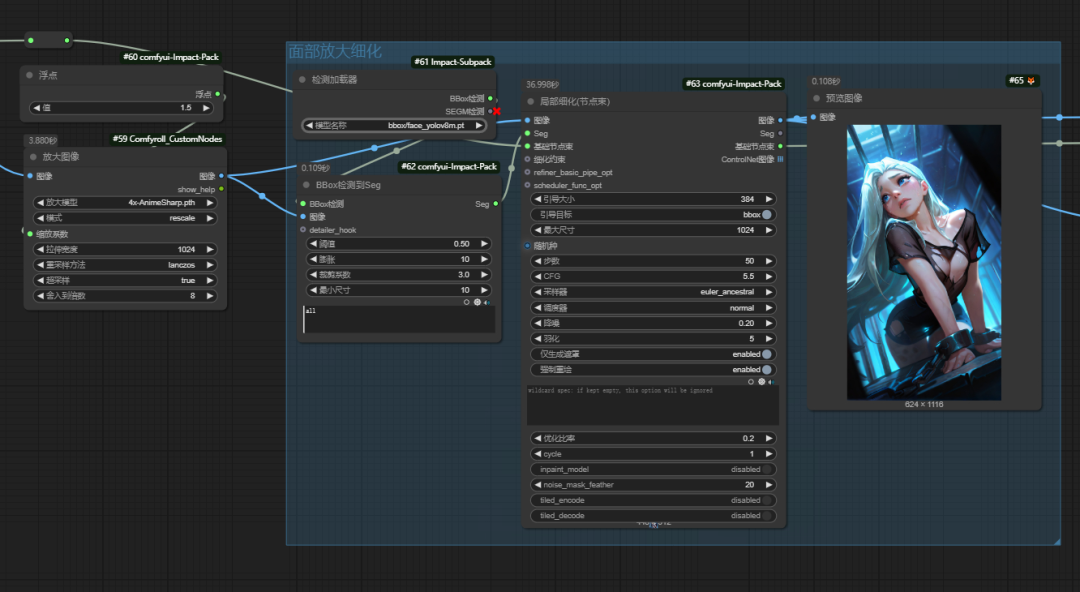Increase the 值 1.5 with its right arrow
Viewport: 1080px width, 592px height.
[206, 108]
